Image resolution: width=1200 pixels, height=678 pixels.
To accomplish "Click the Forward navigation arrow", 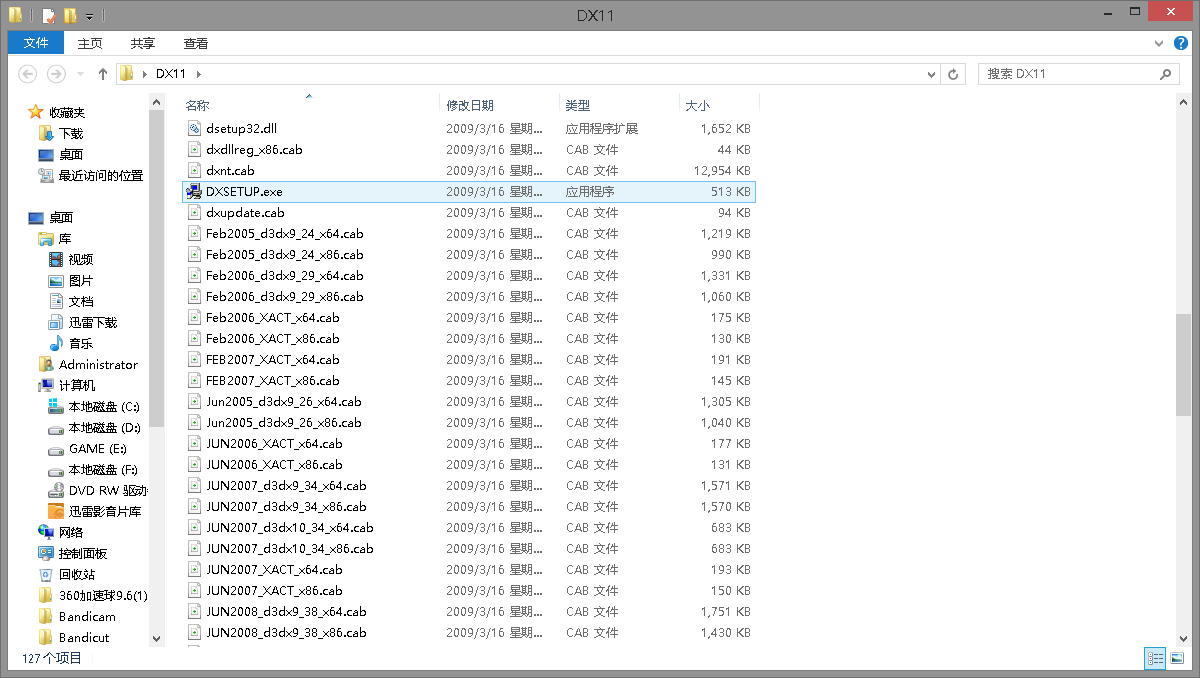I will tap(57, 74).
